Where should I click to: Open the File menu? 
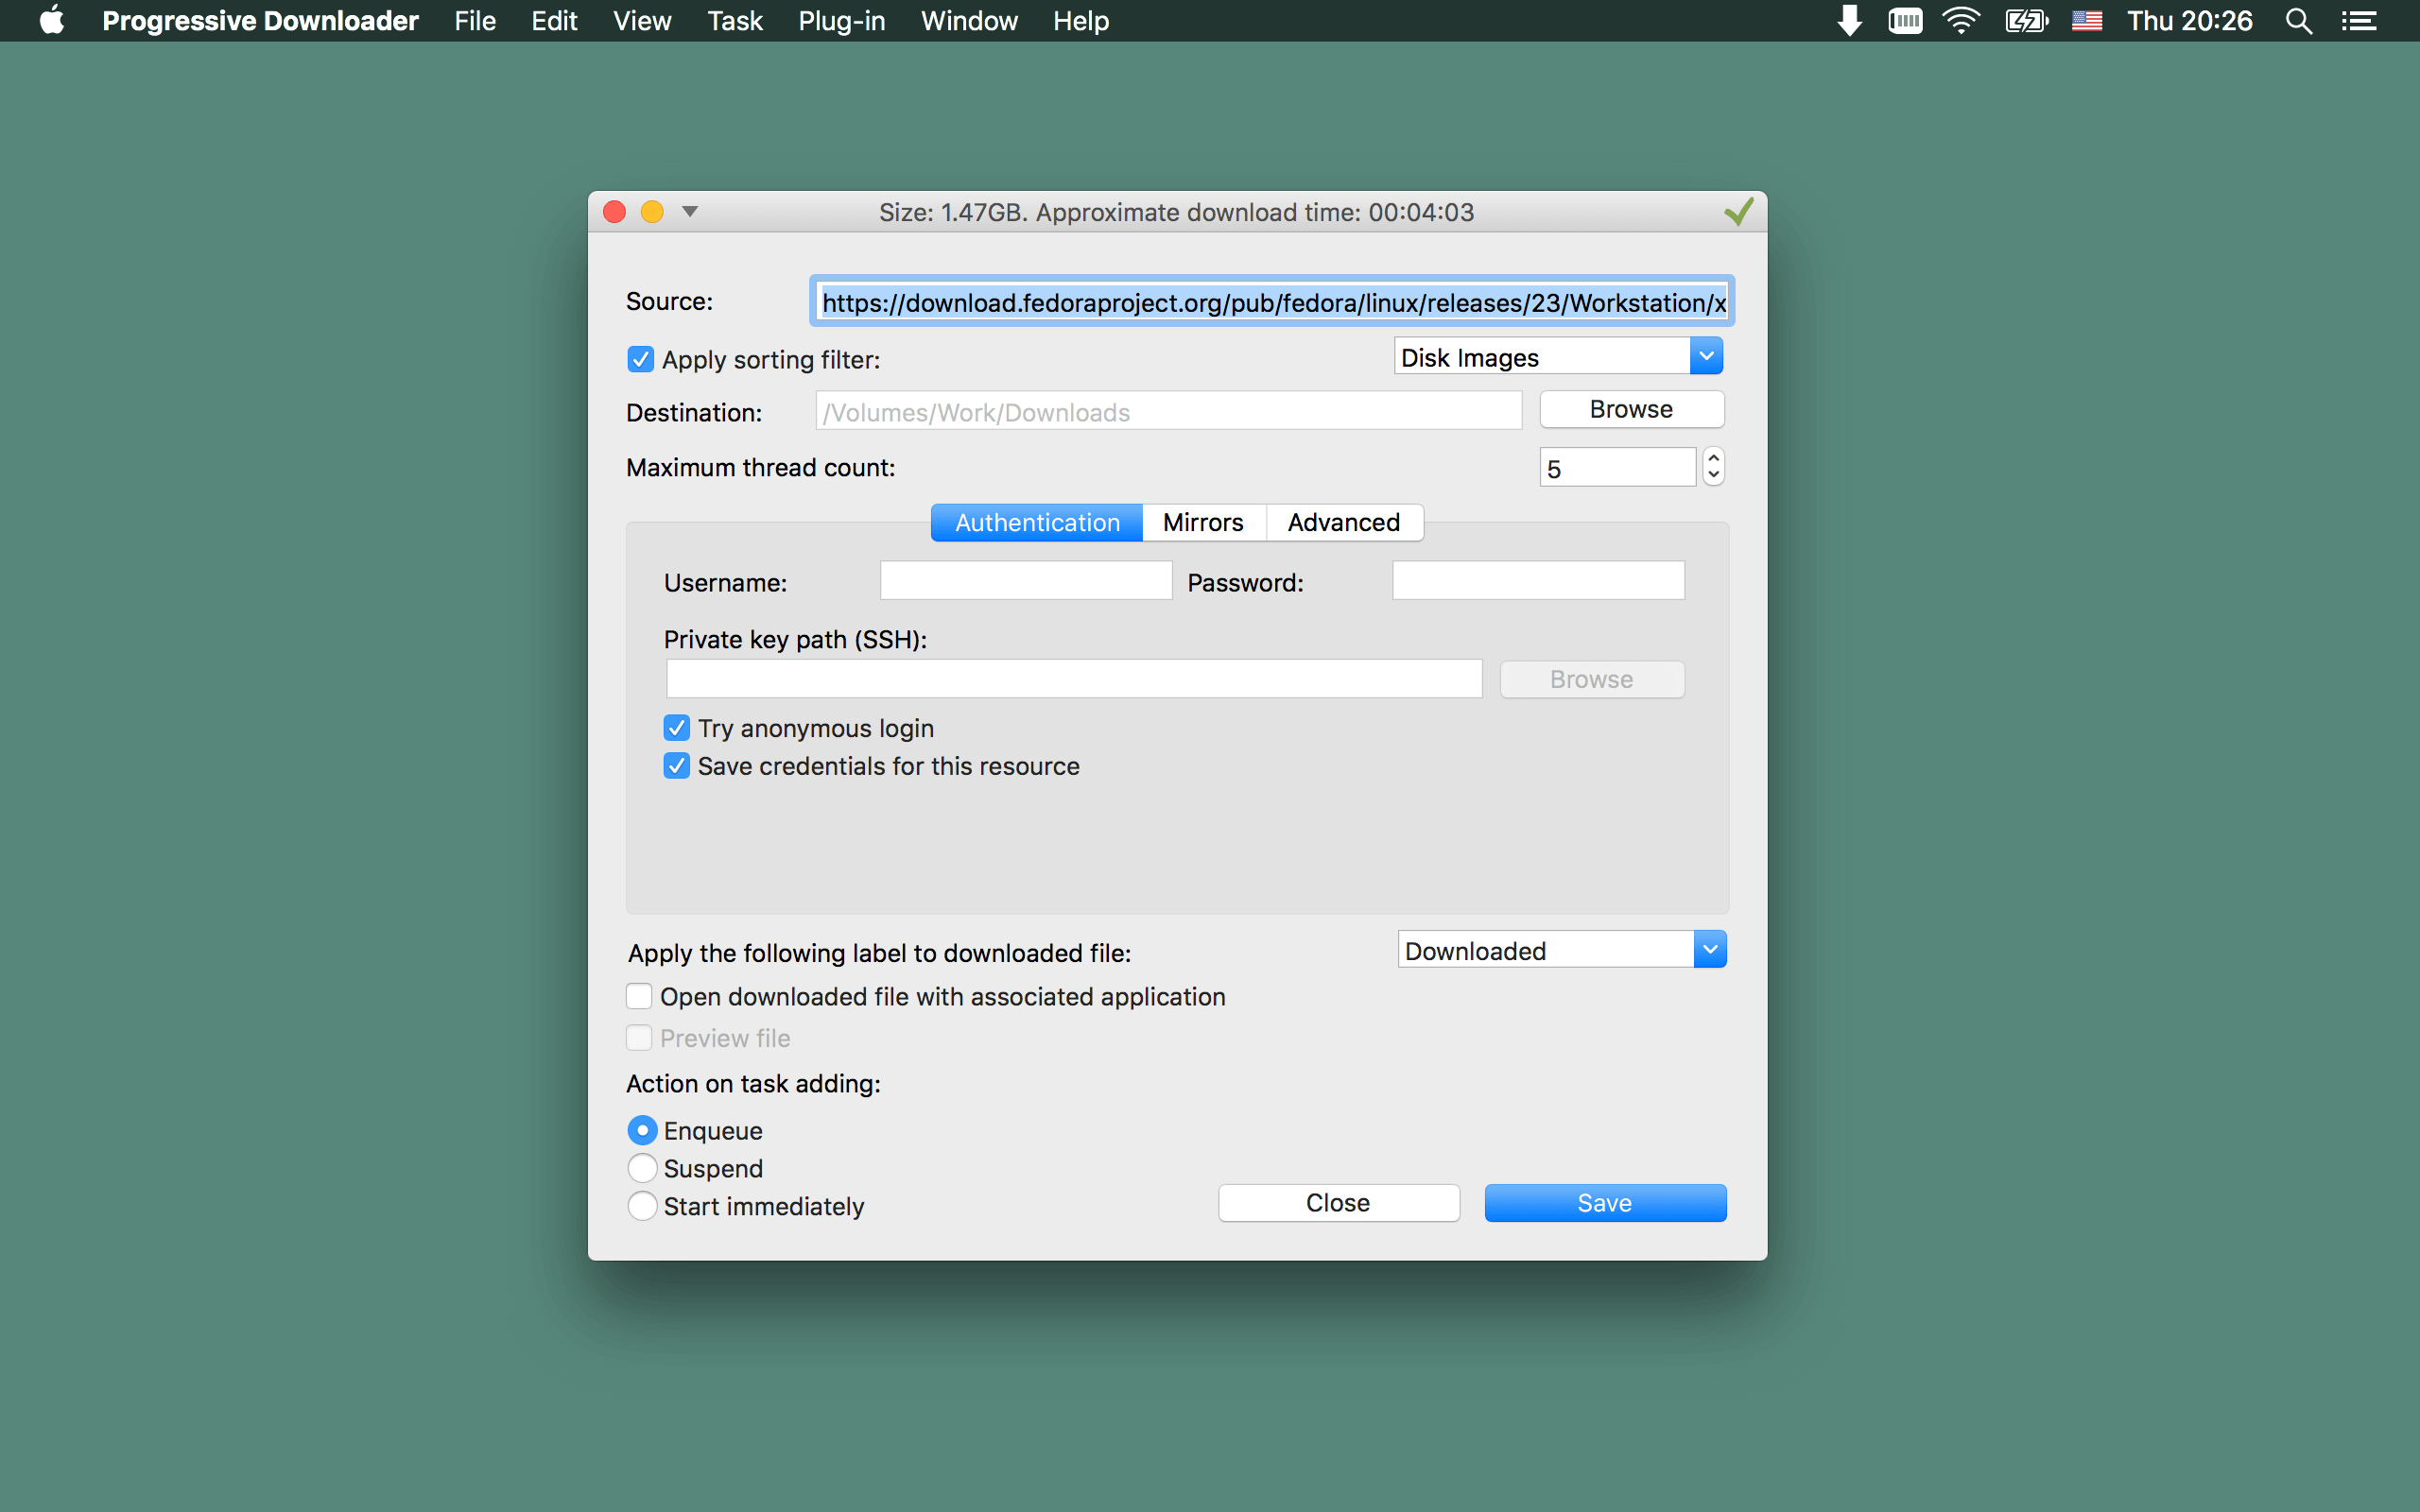[x=475, y=20]
